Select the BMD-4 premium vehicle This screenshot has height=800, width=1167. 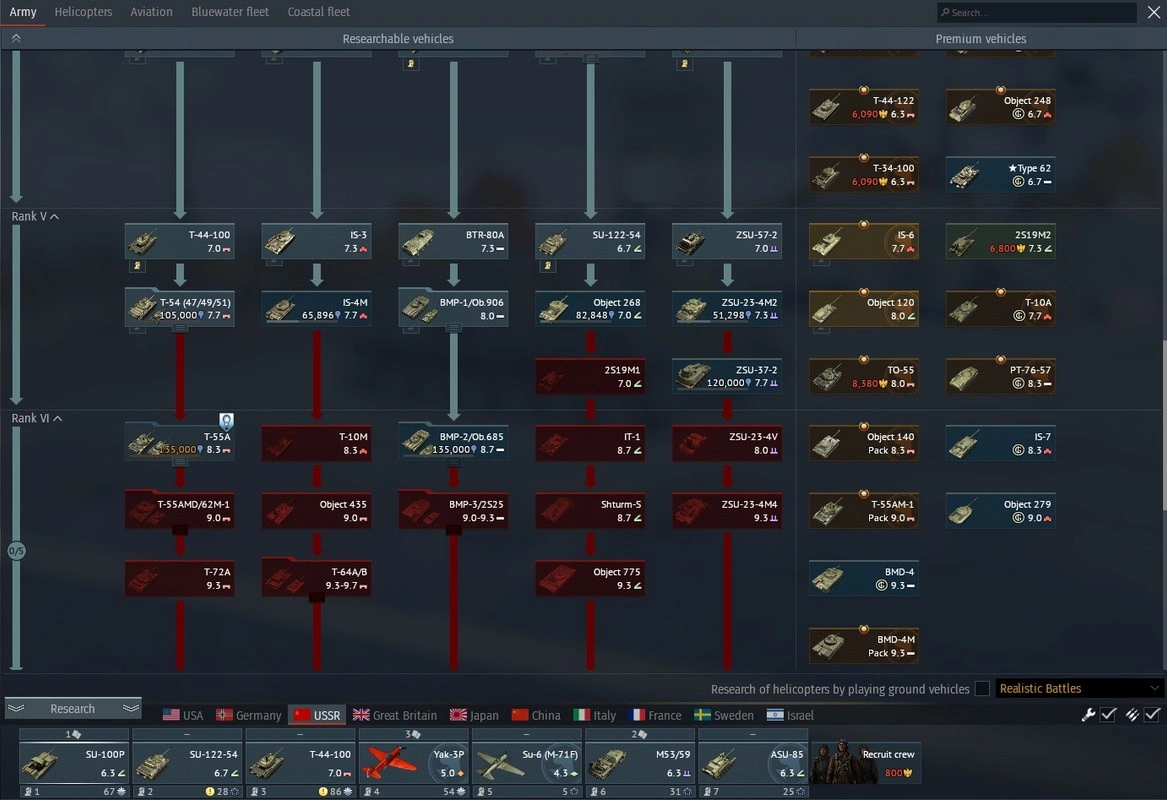864,579
